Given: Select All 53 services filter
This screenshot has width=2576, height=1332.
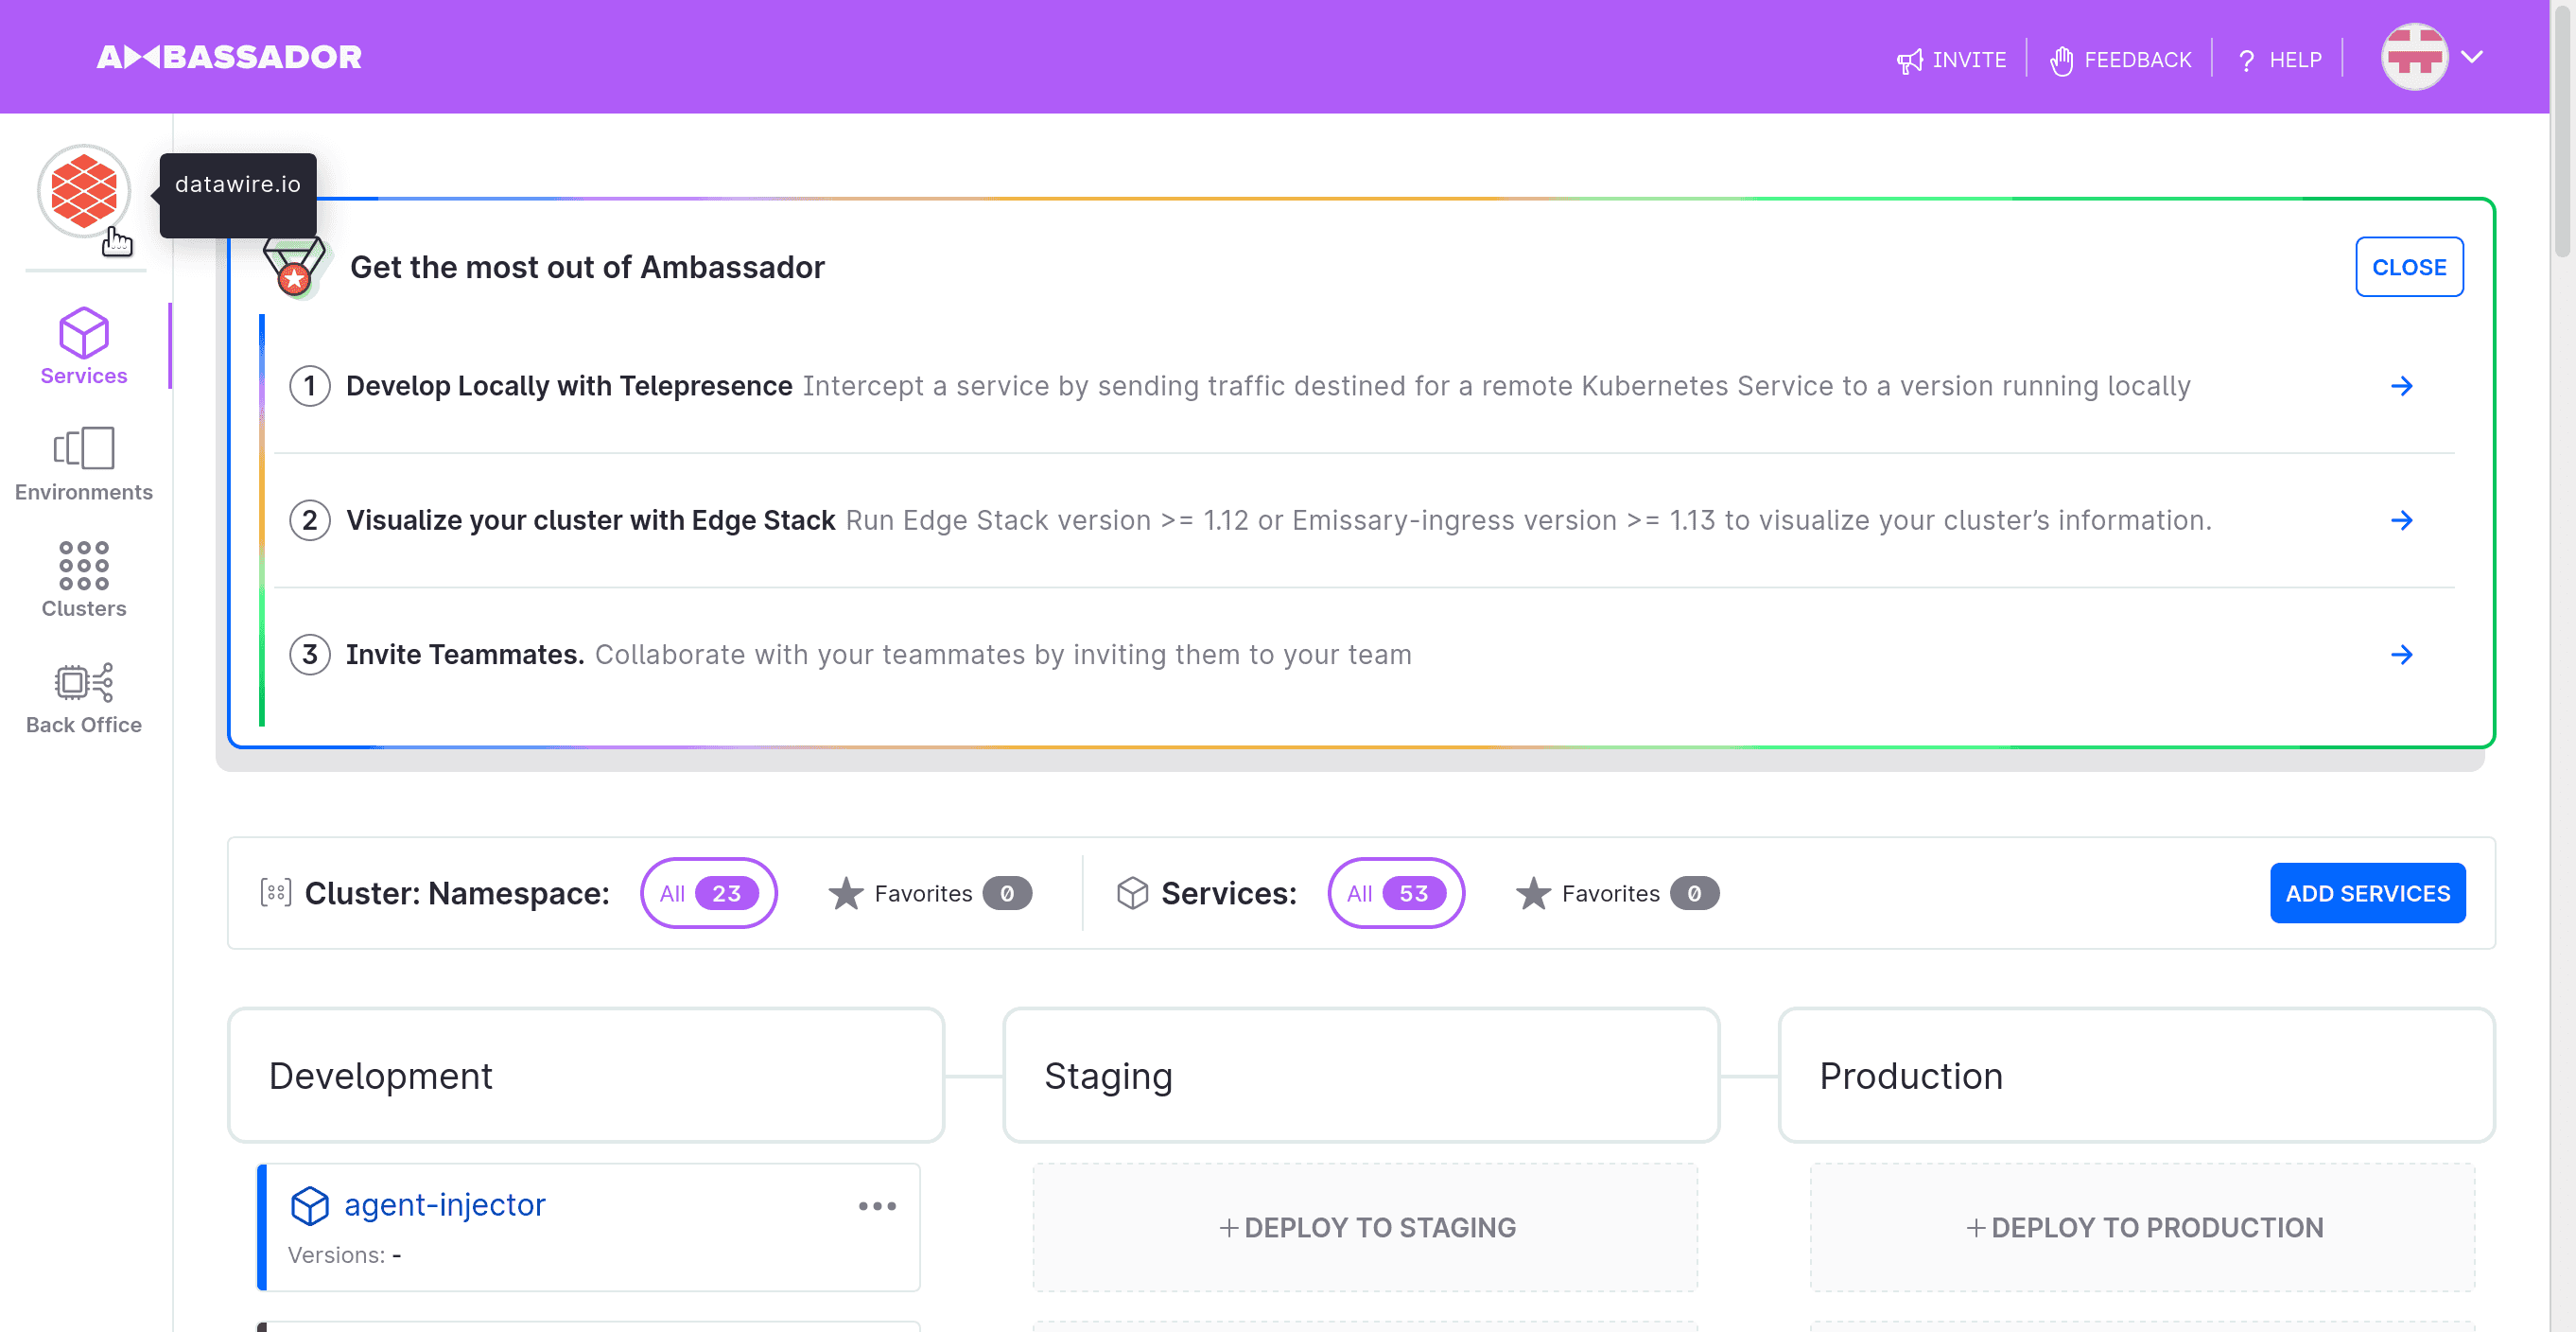Looking at the screenshot, I should coord(1395,893).
